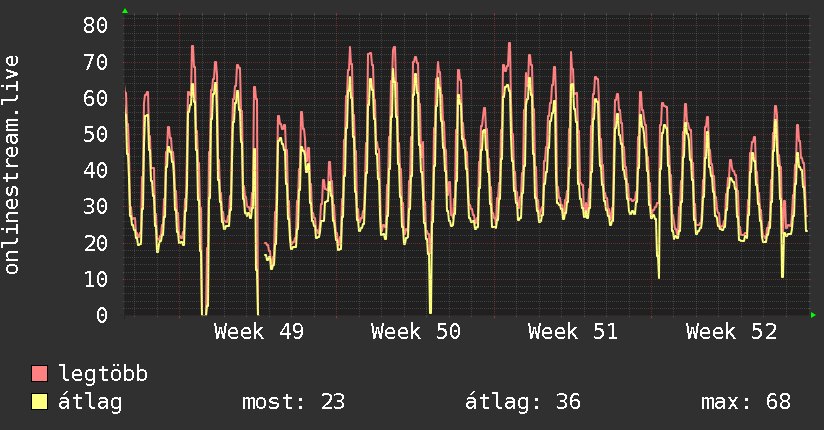Click the 0 y-axis label

pyautogui.click(x=102, y=315)
